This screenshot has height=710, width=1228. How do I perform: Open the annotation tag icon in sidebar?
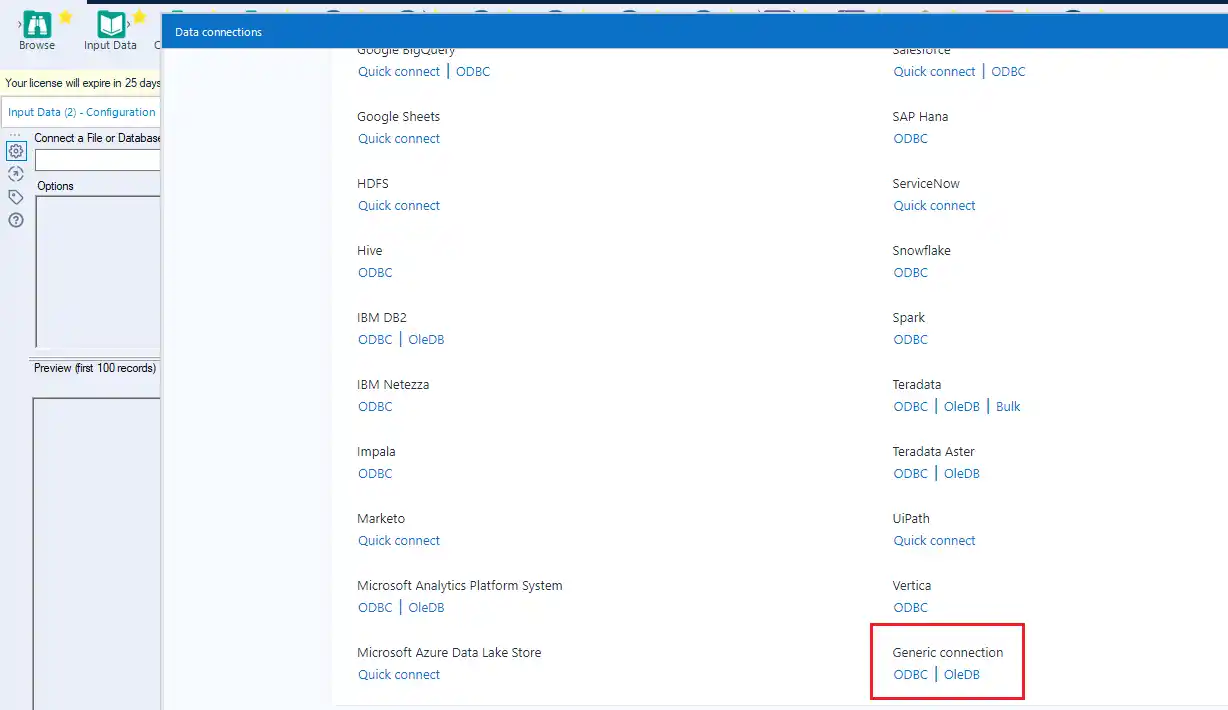pos(15,196)
